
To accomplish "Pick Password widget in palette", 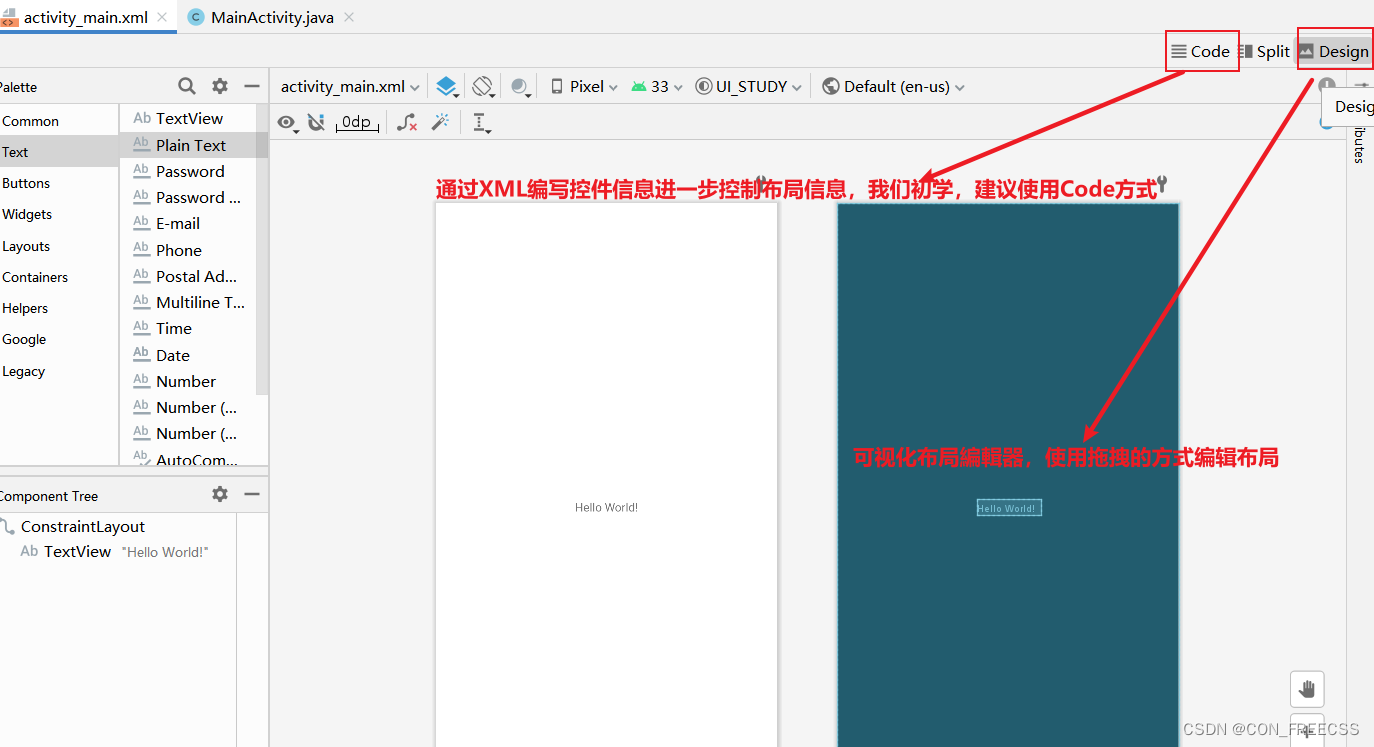I will 188,171.
